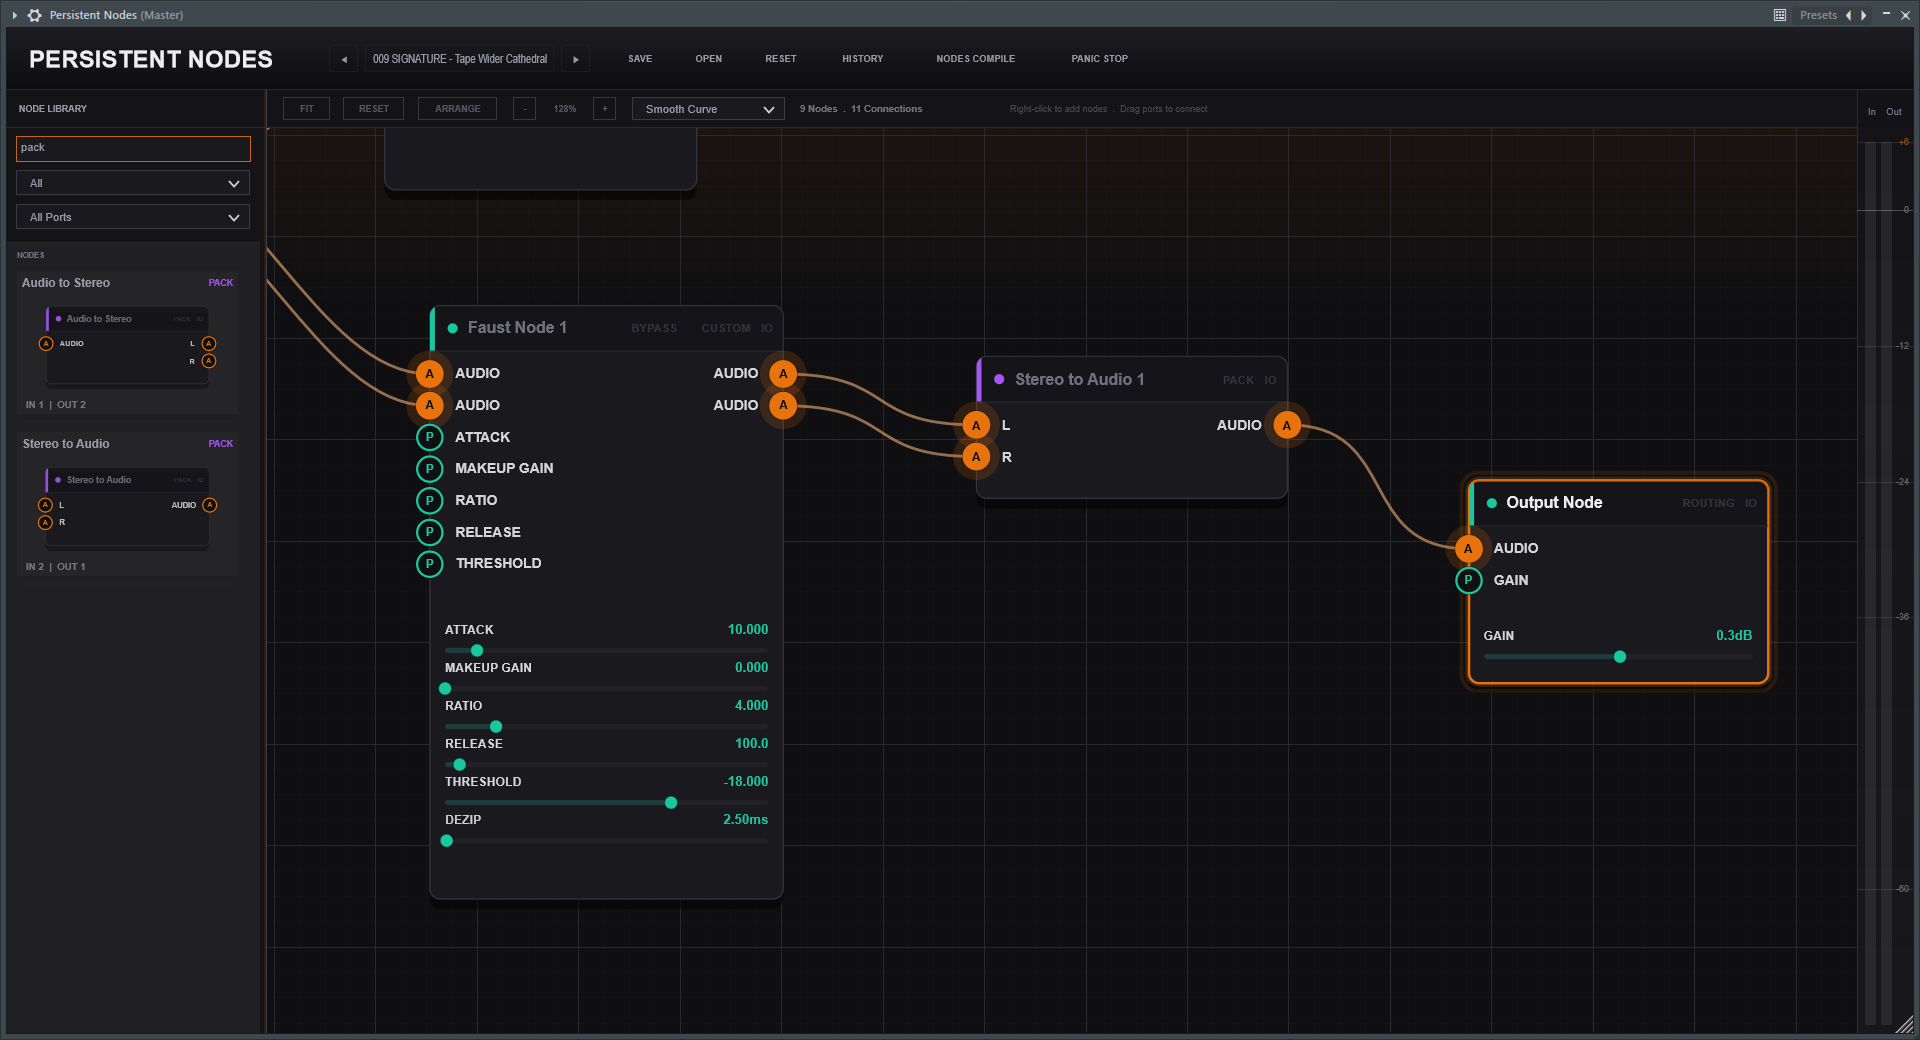Click CUSTOM on Faust Node 1 header
The height and width of the screenshot is (1040, 1920).
click(726, 328)
